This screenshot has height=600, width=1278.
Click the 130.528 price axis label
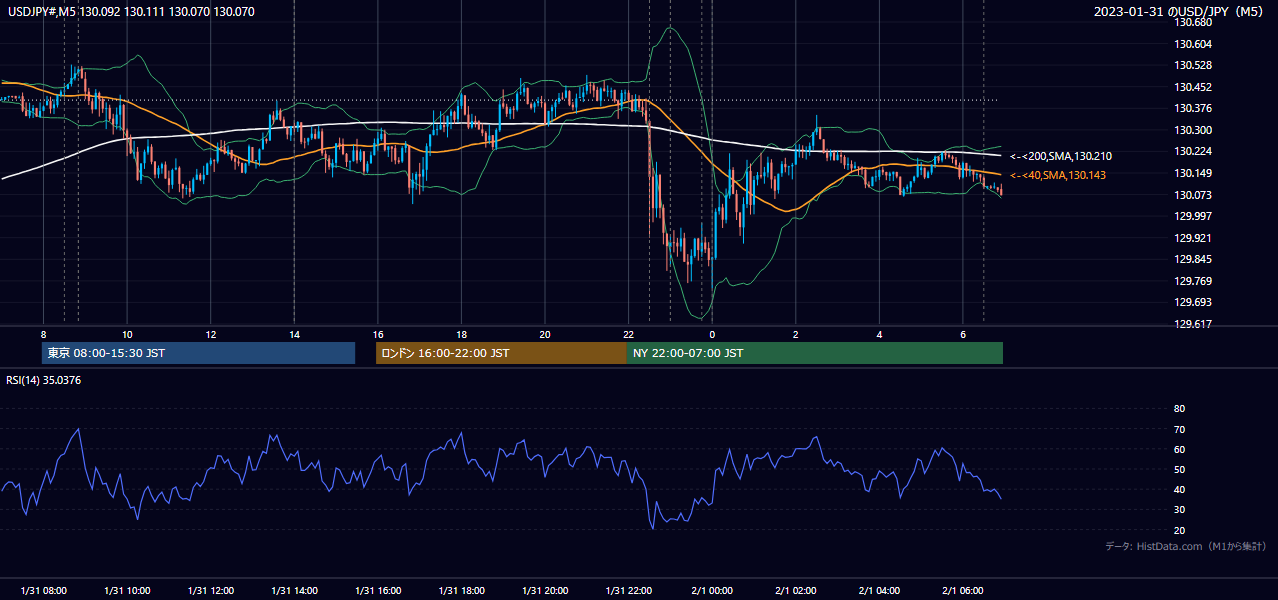click(1192, 65)
